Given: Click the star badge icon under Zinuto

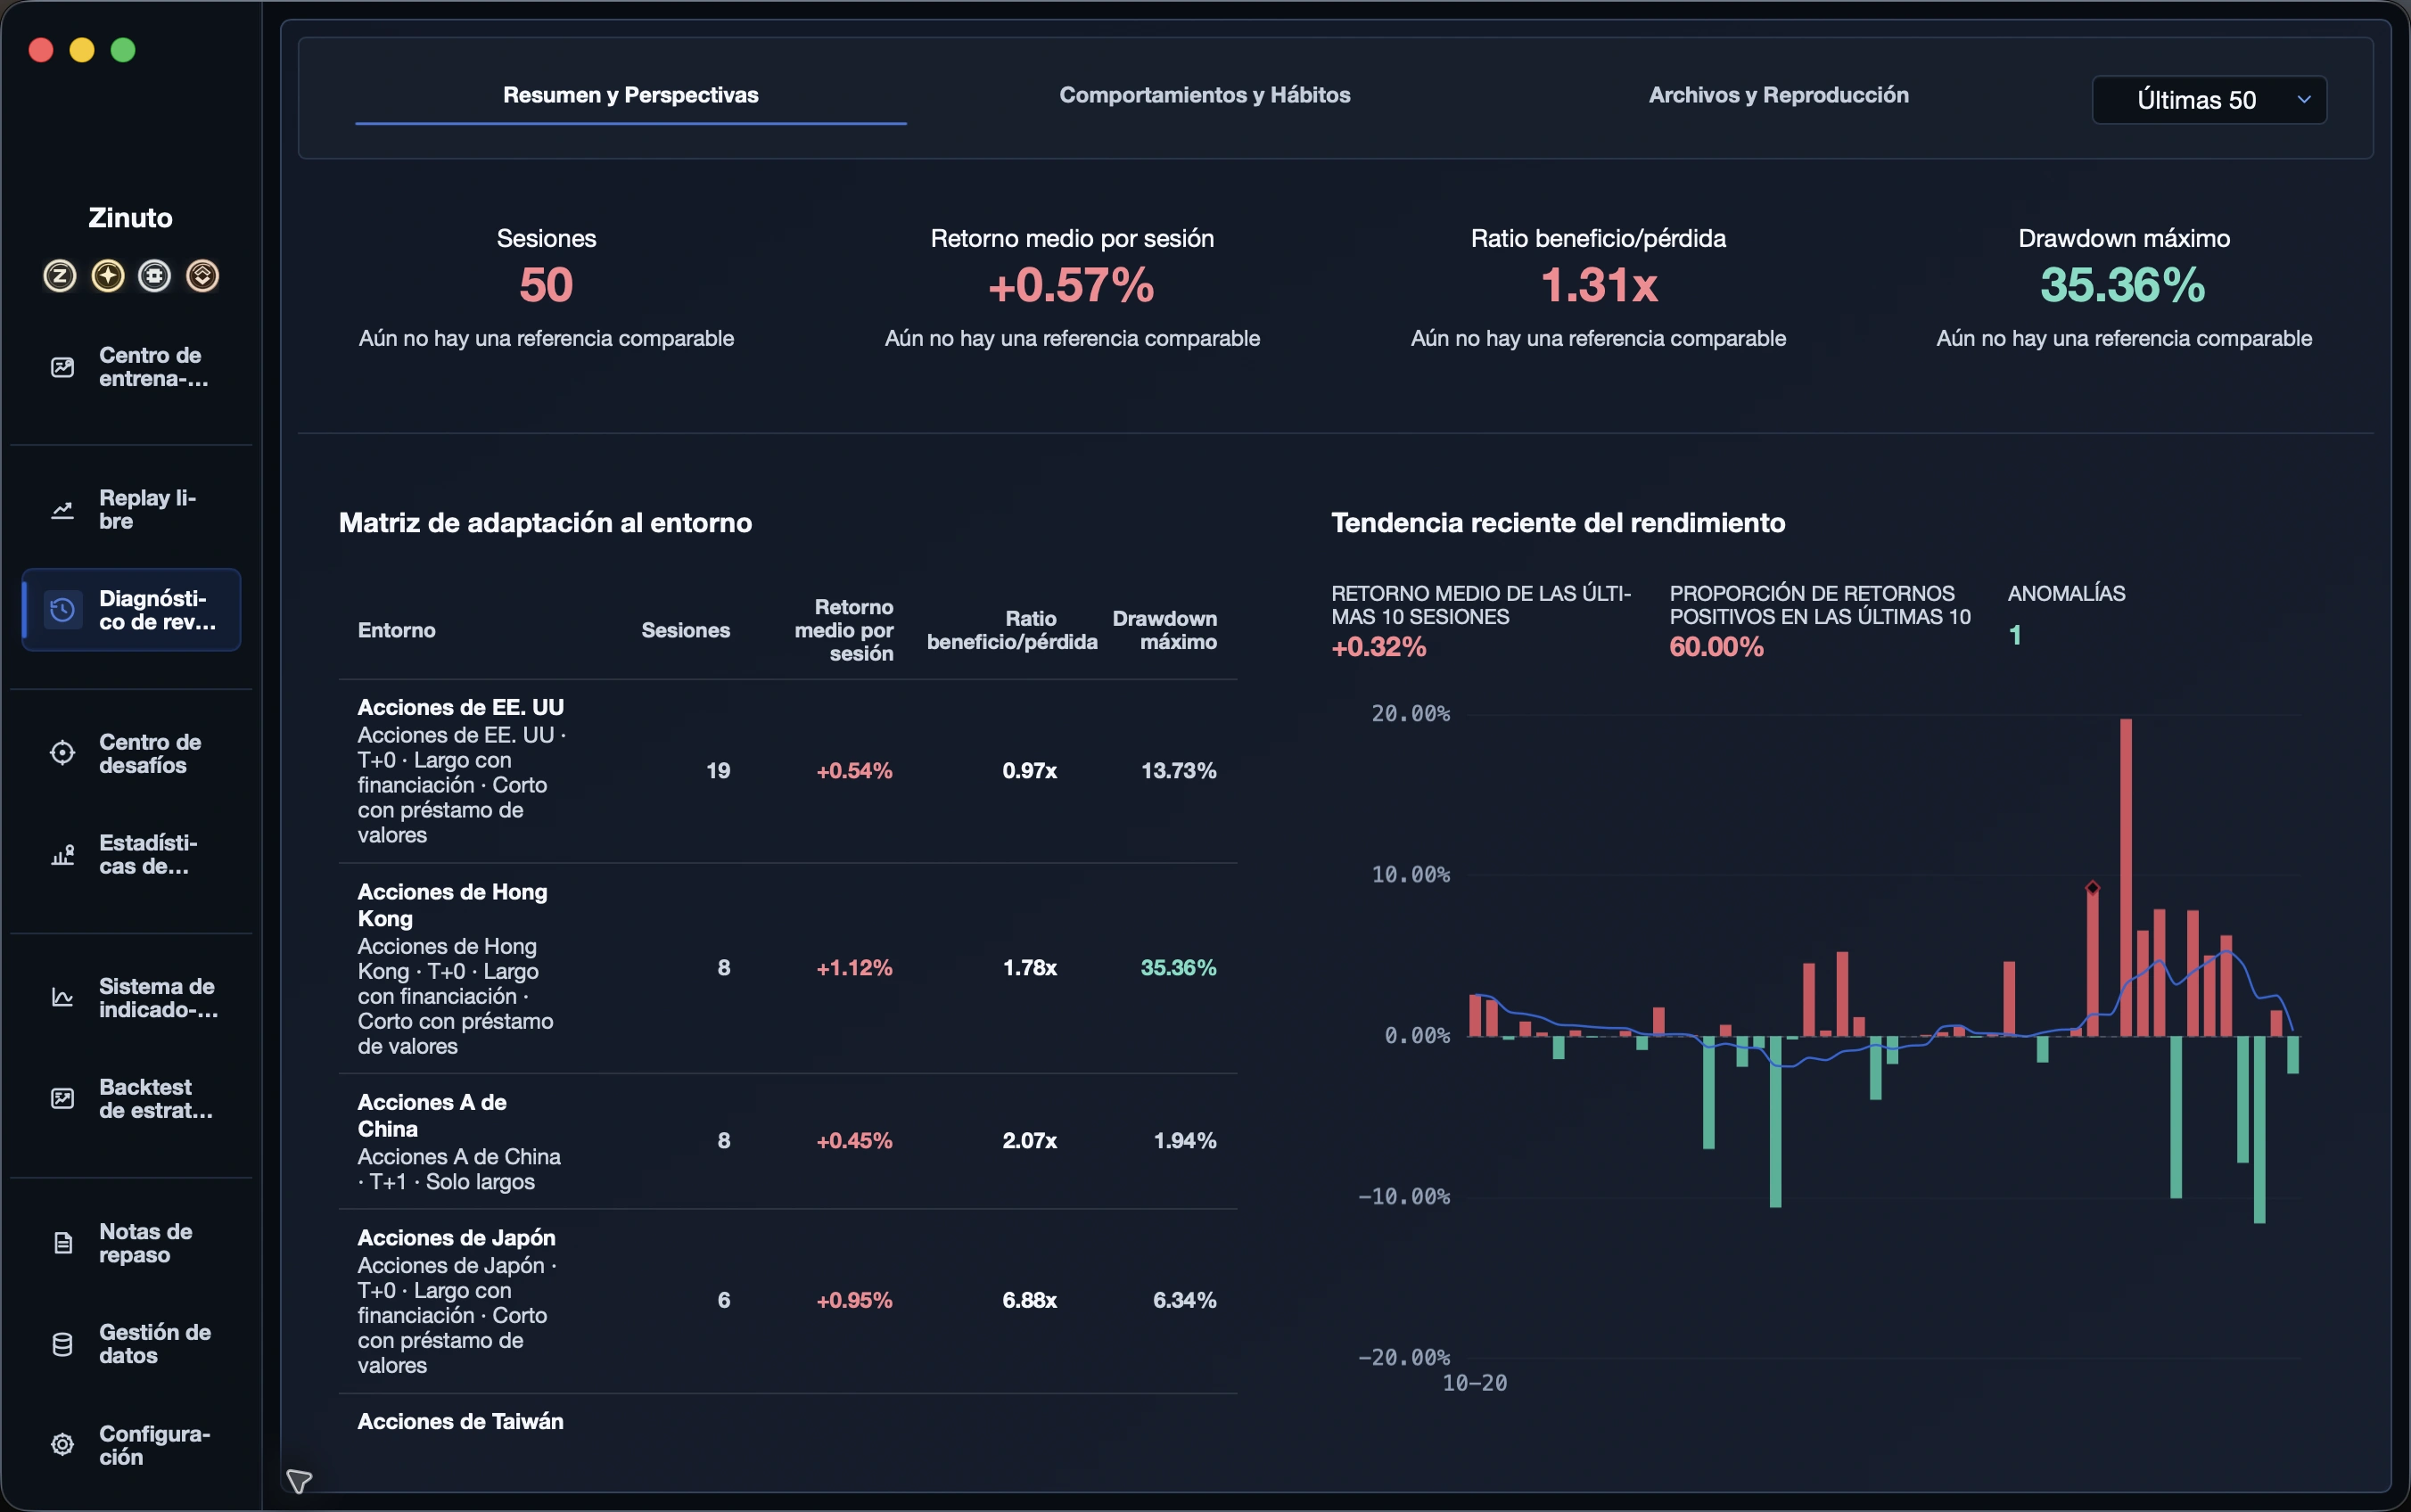Looking at the screenshot, I should click(108, 276).
